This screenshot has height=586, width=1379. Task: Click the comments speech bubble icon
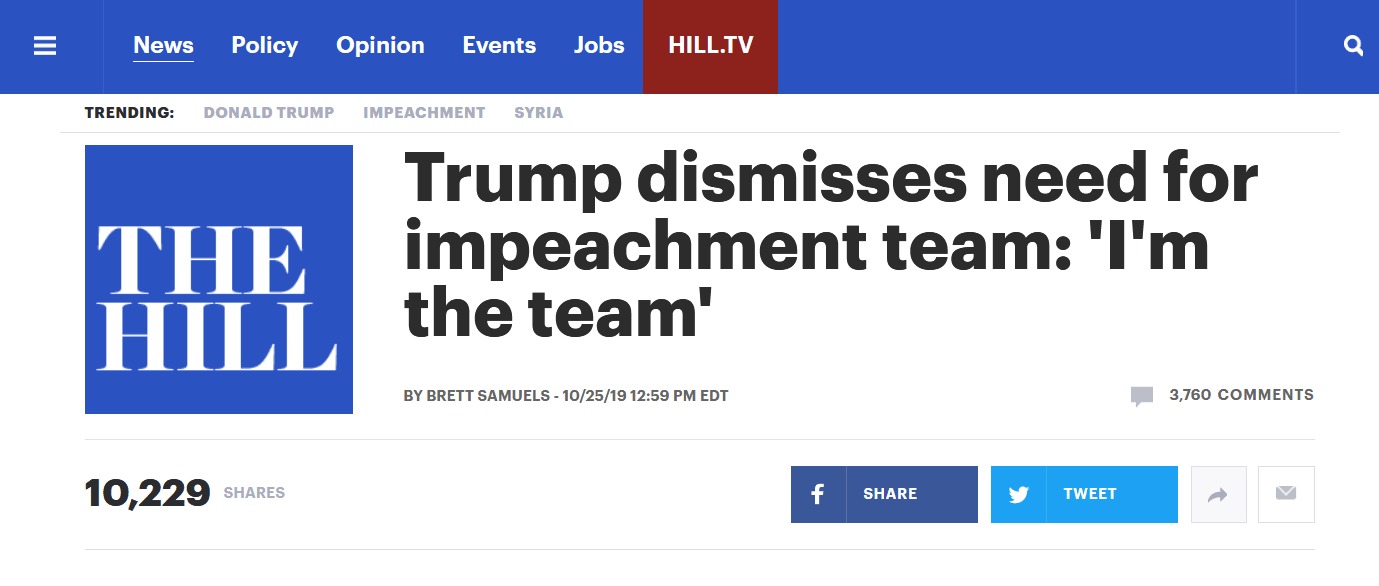[1141, 396]
